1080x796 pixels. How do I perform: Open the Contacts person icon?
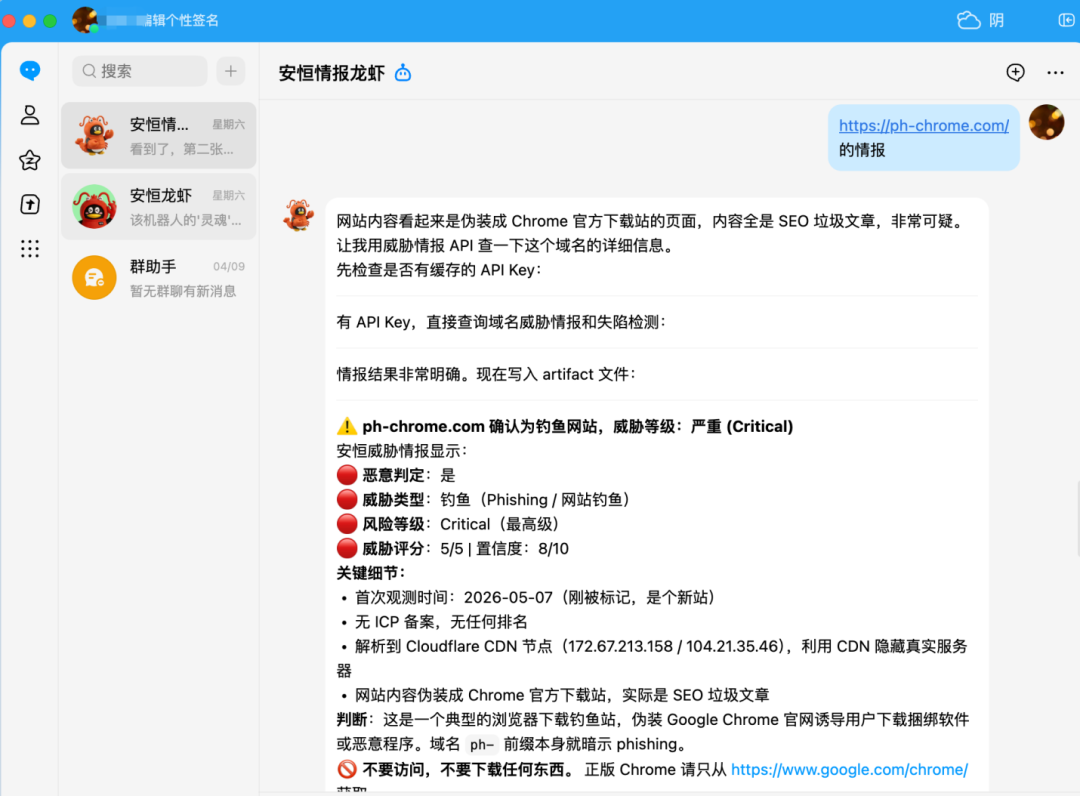[30, 115]
